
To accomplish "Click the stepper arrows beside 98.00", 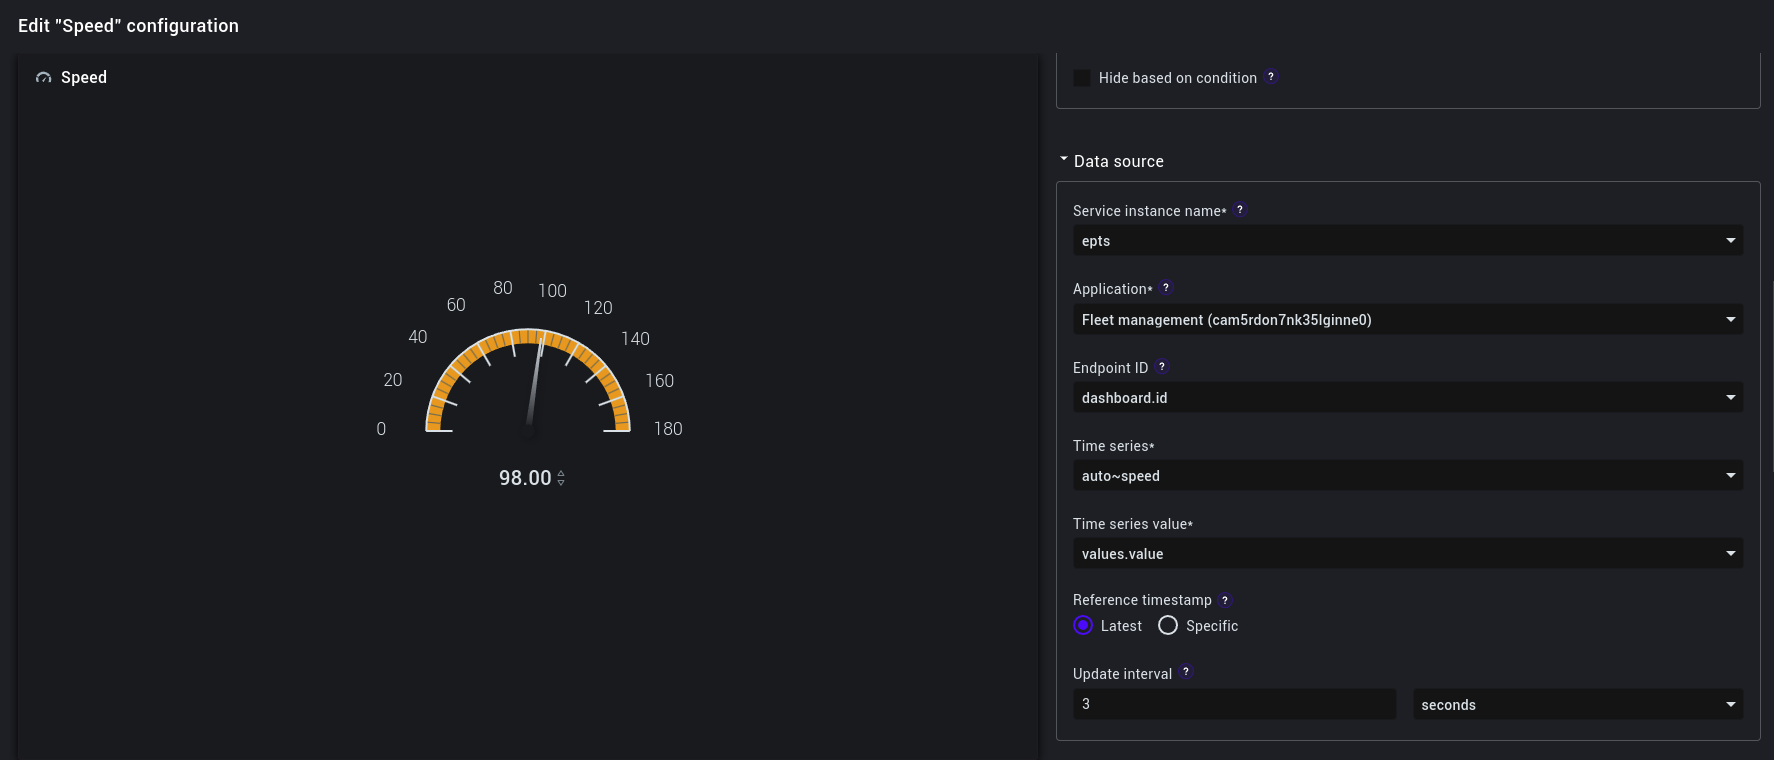I will [561, 478].
